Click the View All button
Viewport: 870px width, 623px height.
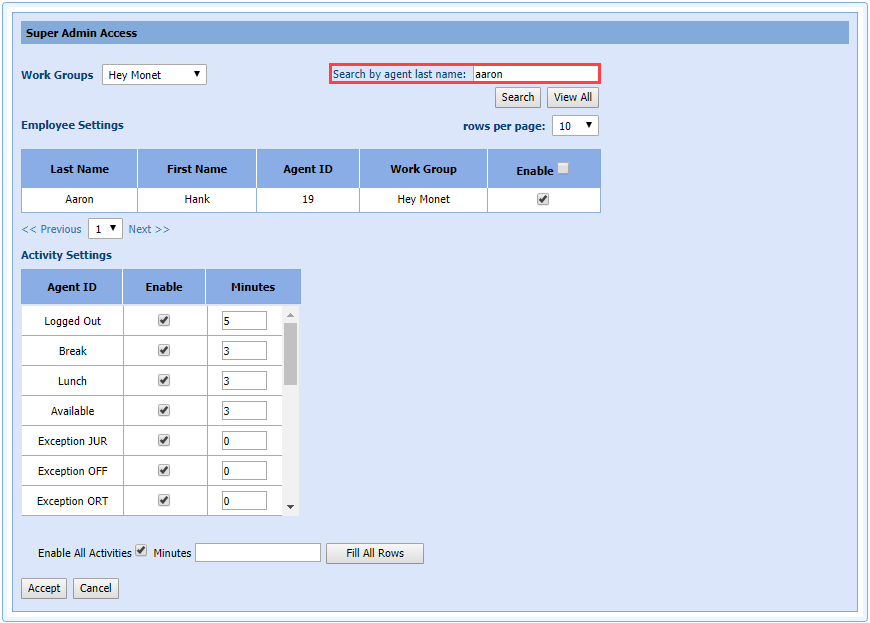[x=572, y=97]
